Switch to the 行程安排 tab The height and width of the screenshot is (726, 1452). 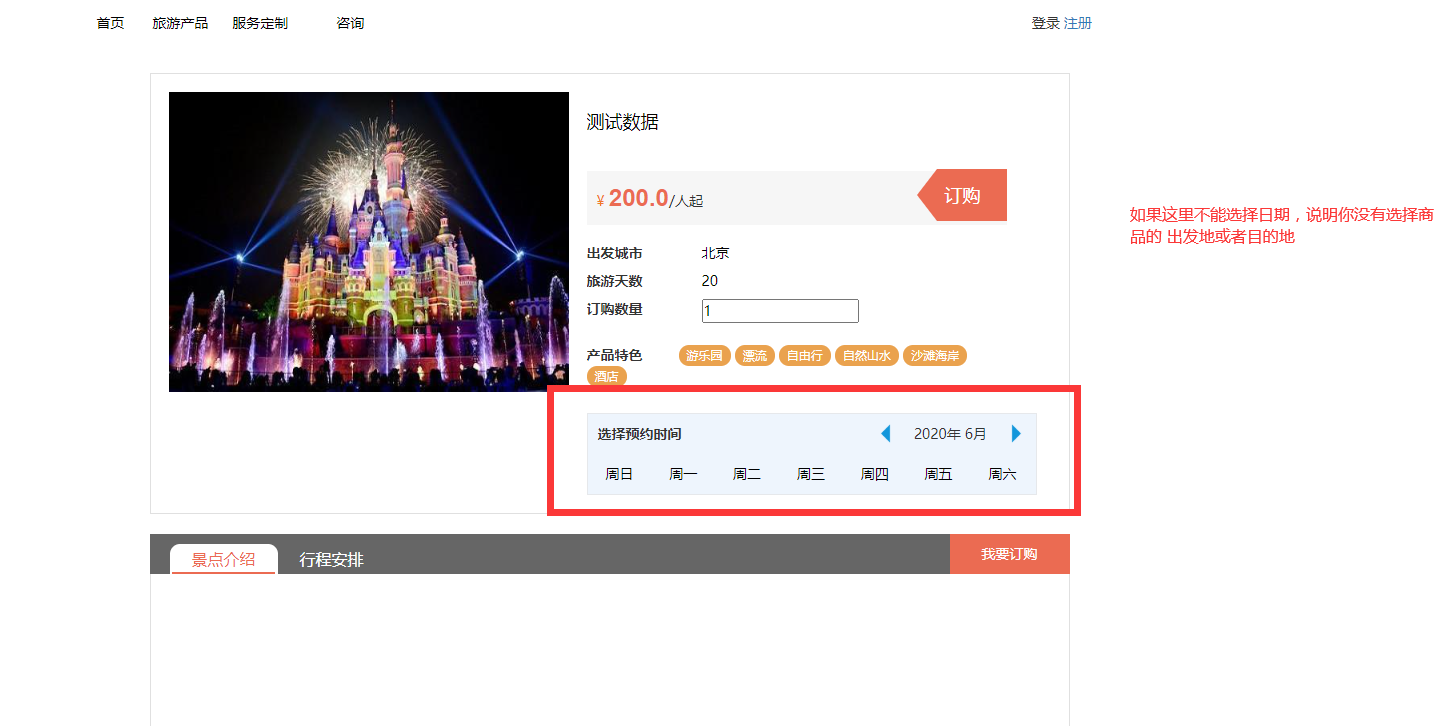tap(331, 560)
